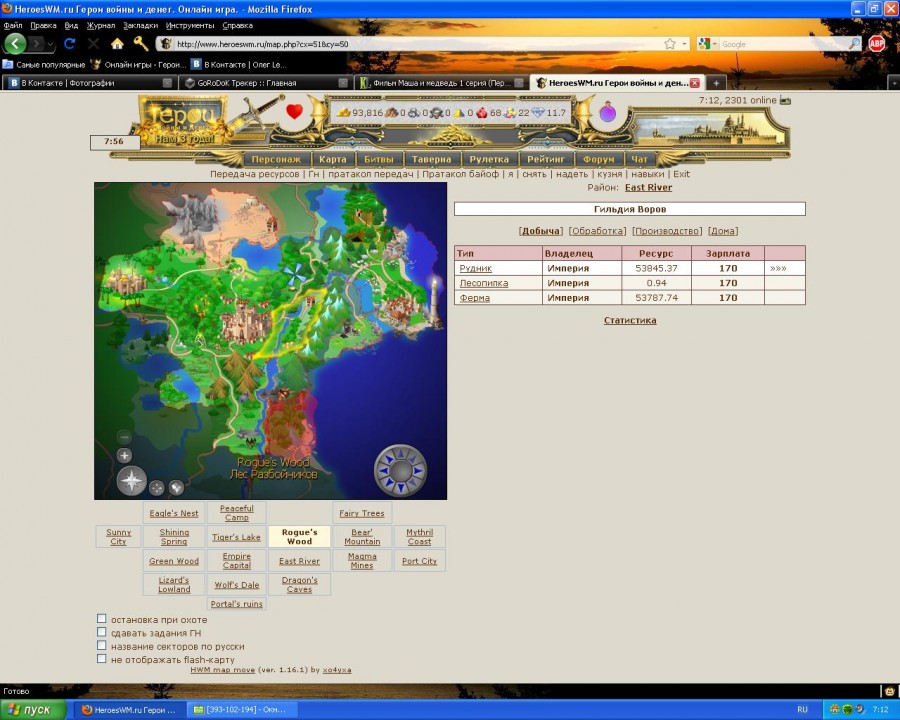Close the active HeroesWM.ru tab
Image resolution: width=900 pixels, height=720 pixels.
(695, 83)
